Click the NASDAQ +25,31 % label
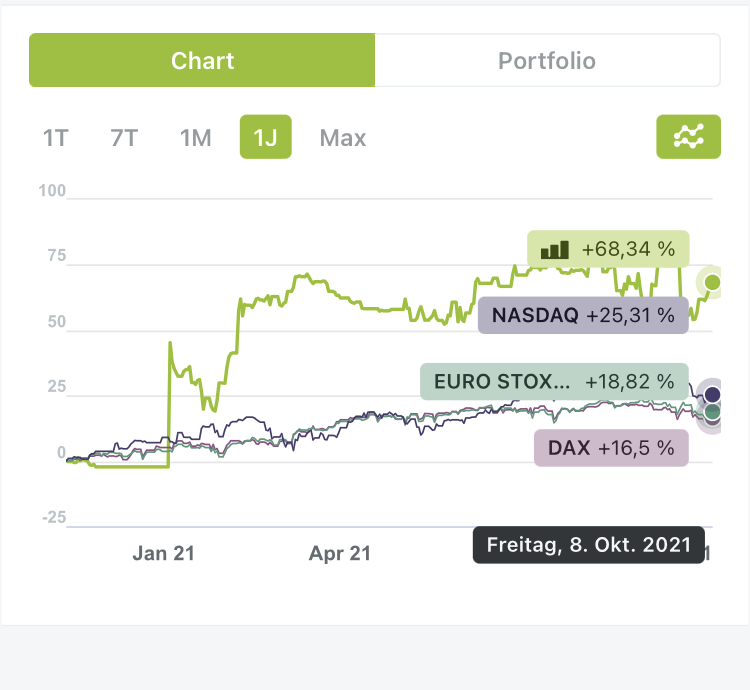Viewport: 750px width, 690px height. 583,316
